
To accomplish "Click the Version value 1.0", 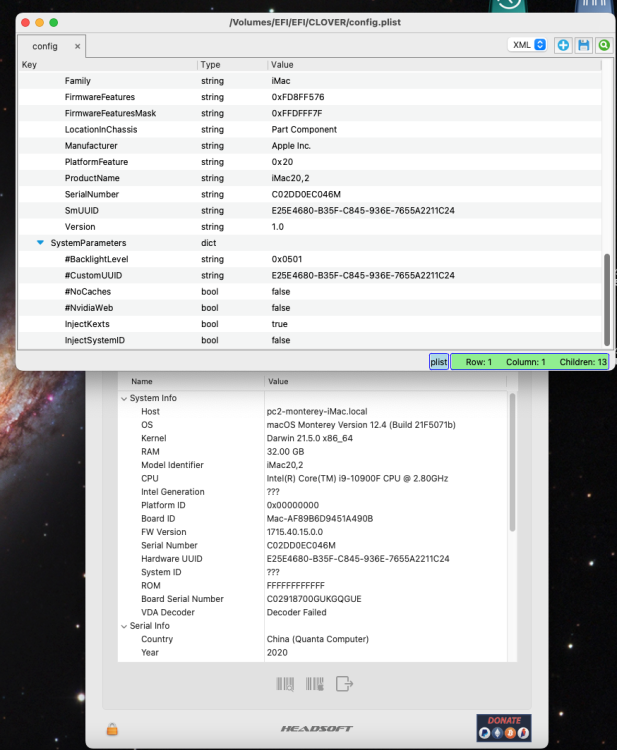I will coord(277,227).
